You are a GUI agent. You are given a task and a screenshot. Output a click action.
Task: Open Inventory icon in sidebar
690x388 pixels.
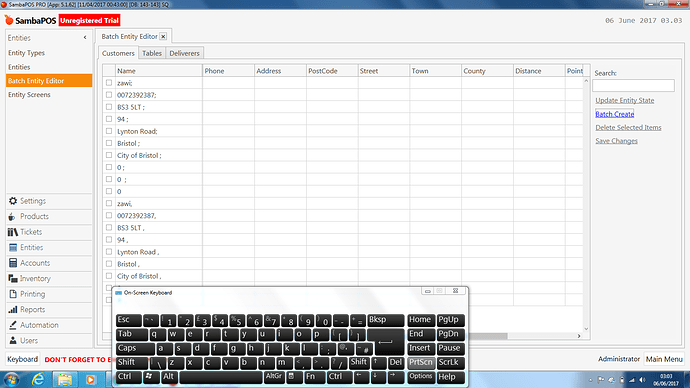click(x=13, y=278)
